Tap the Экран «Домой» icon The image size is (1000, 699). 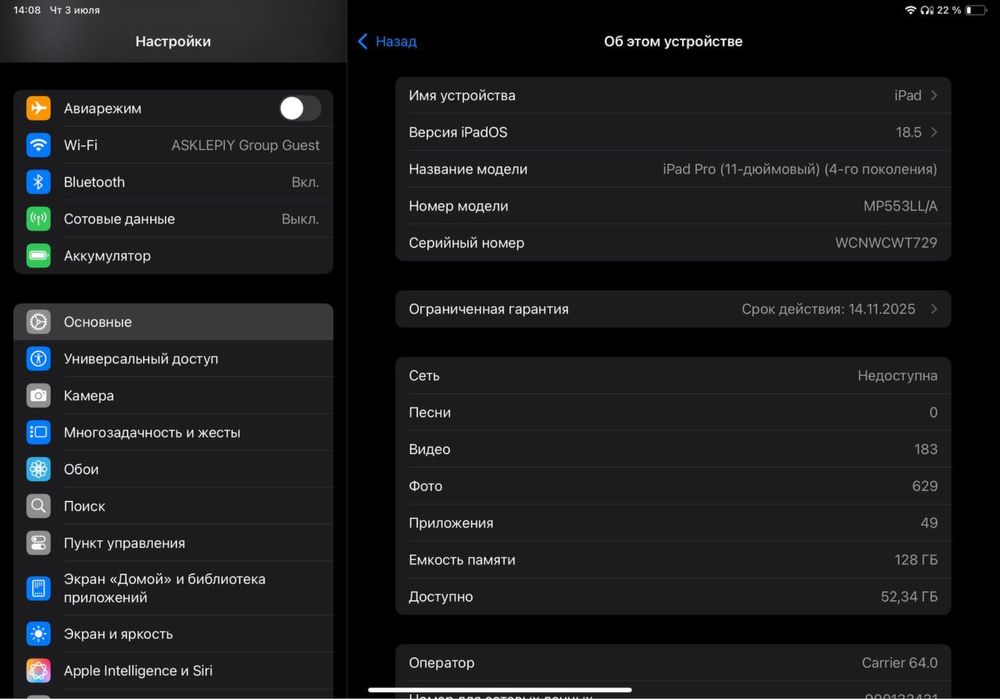pos(38,588)
